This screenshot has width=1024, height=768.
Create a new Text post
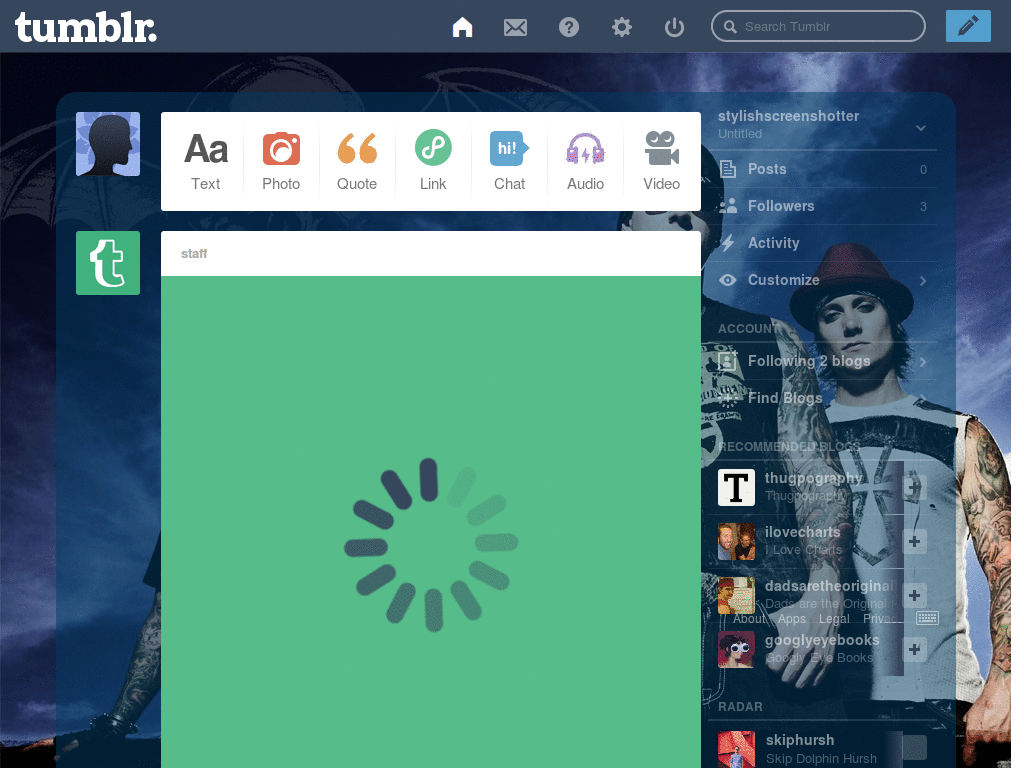[206, 161]
